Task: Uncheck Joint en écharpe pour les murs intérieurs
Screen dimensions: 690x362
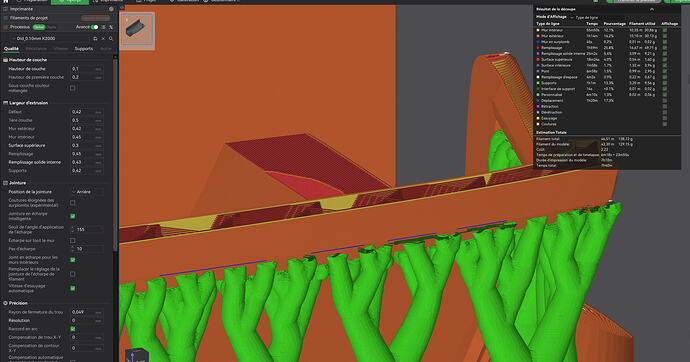Action: tap(73, 260)
